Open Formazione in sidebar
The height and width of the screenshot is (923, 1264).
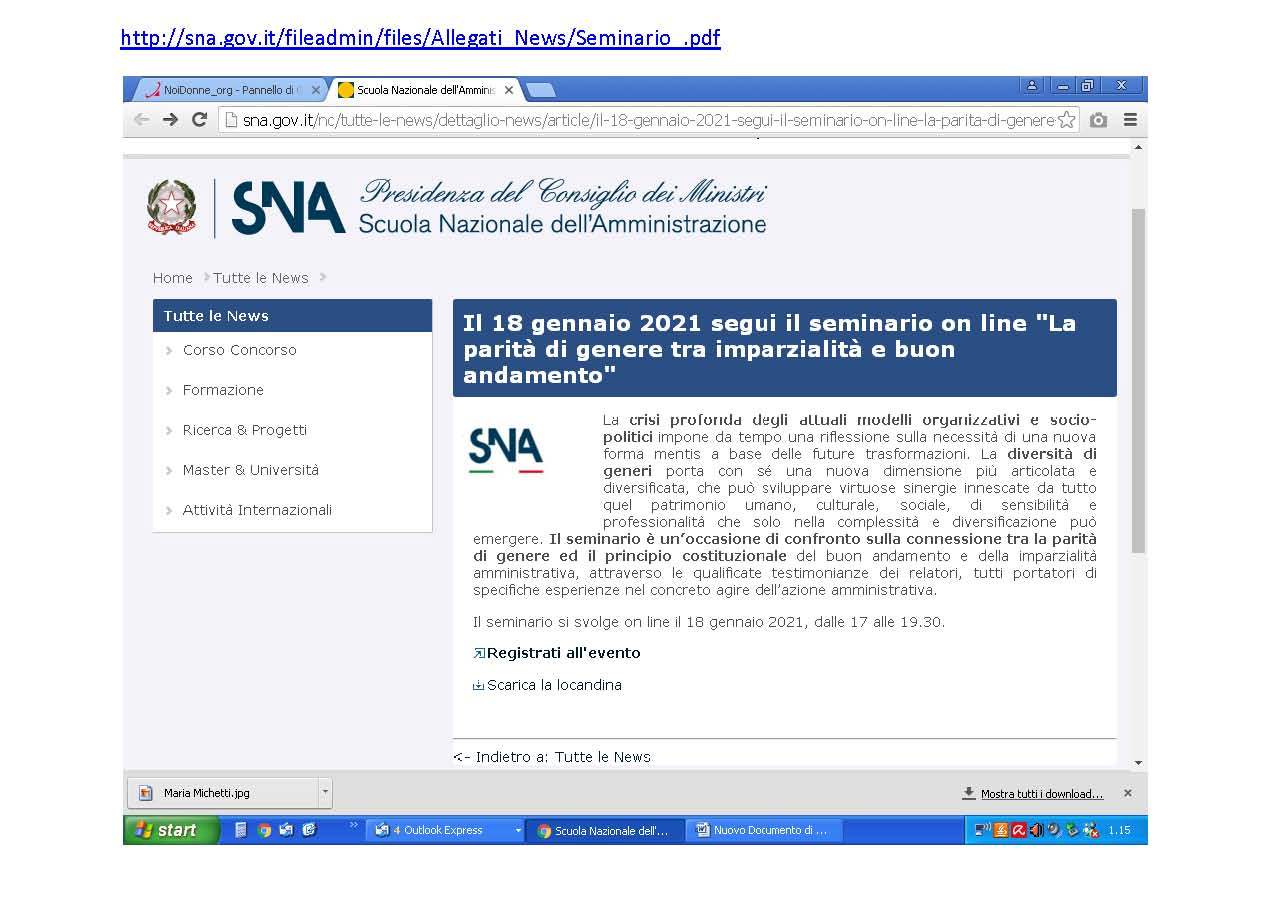point(223,390)
